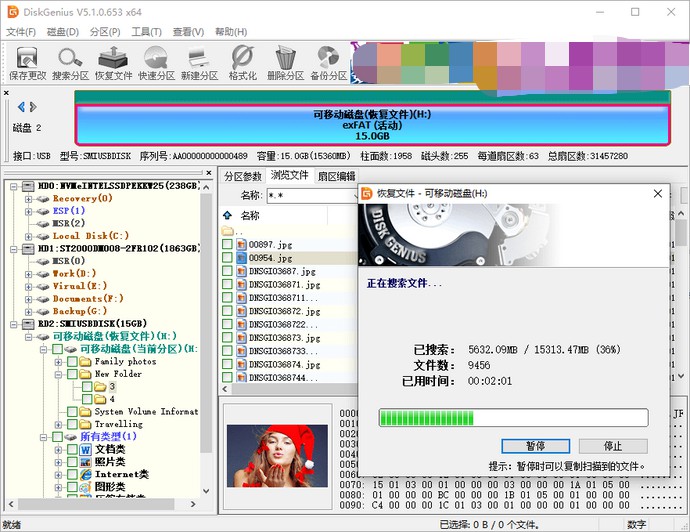The width and height of the screenshot is (690, 532).
Task: Click the 停止 (Stop) button
Action: 612,446
